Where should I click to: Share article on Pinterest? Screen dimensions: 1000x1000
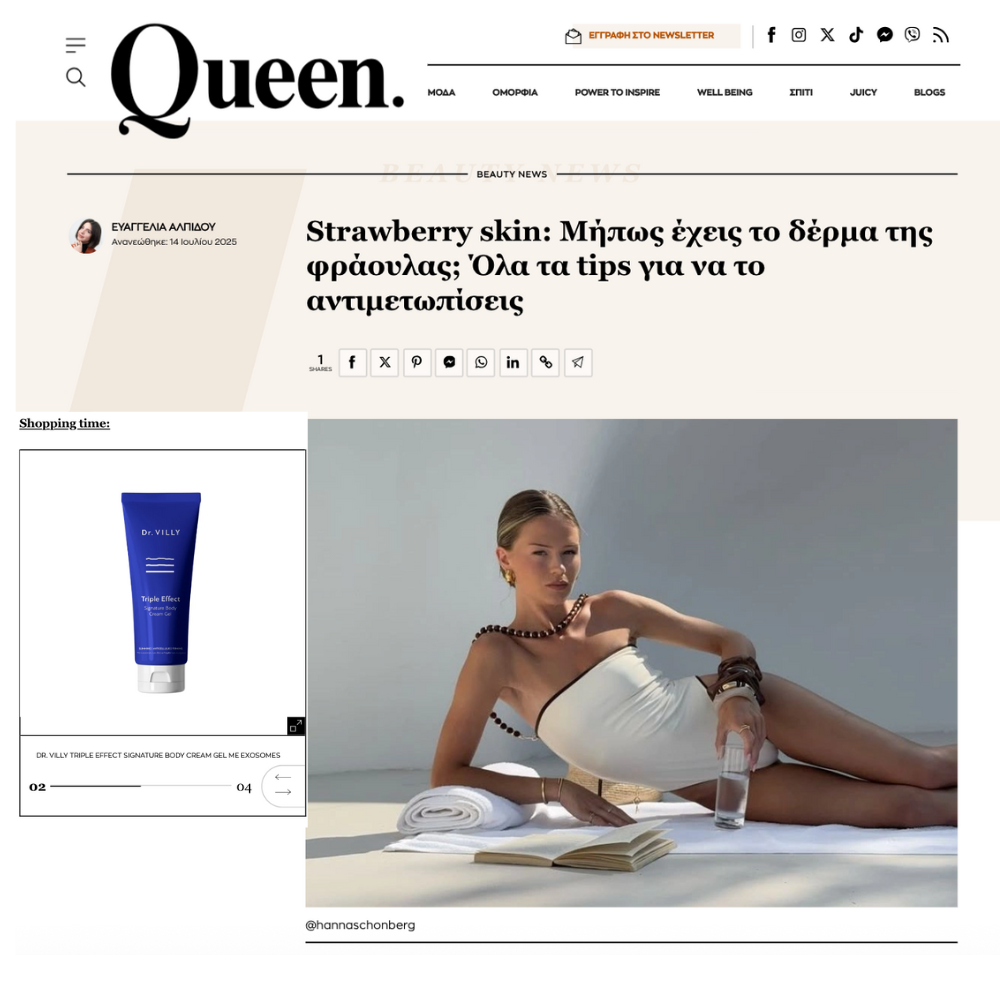click(417, 362)
